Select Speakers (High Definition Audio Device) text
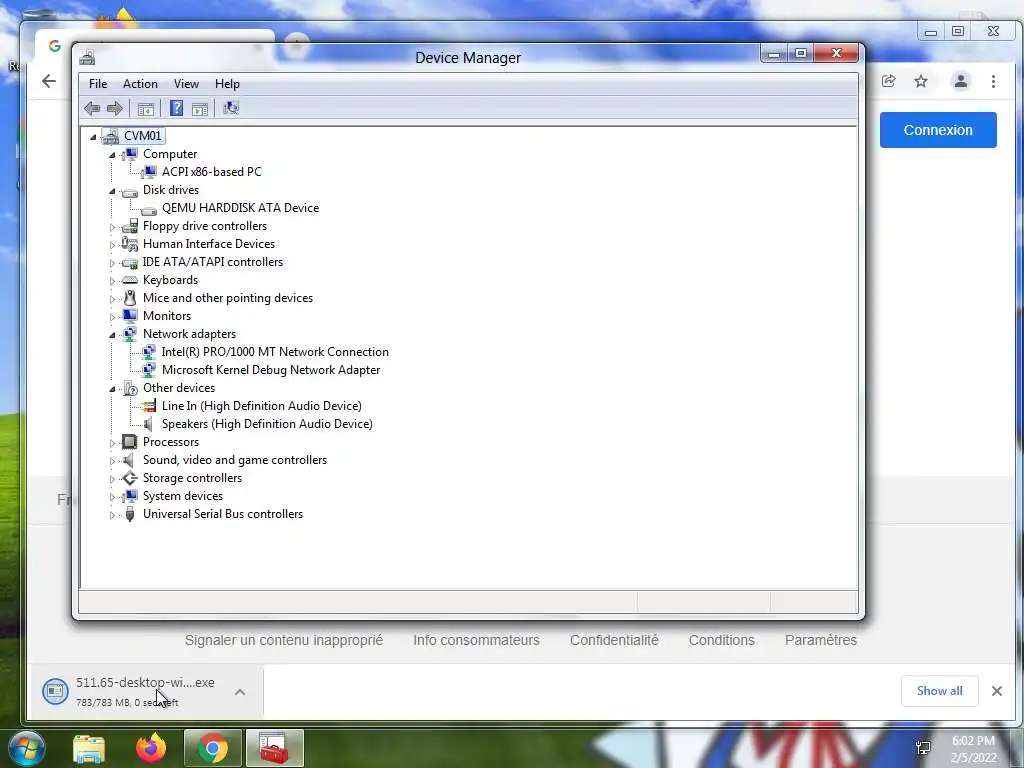The height and width of the screenshot is (768, 1024). click(267, 424)
